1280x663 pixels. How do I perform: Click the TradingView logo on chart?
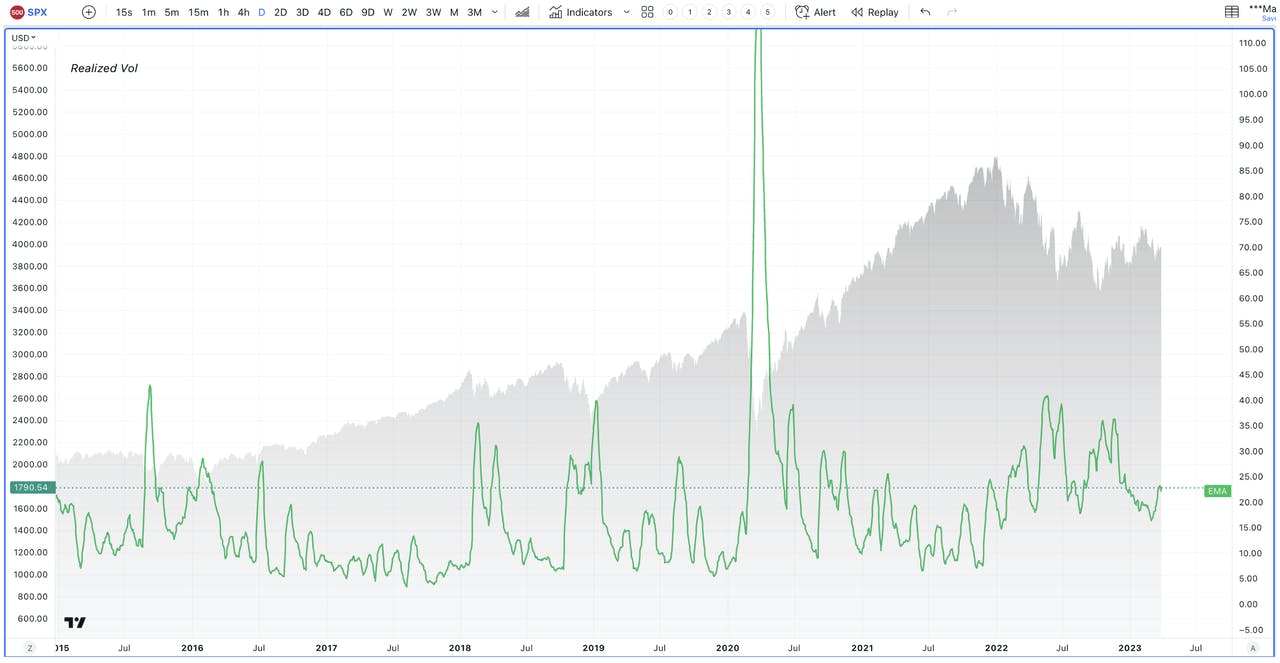pos(75,622)
